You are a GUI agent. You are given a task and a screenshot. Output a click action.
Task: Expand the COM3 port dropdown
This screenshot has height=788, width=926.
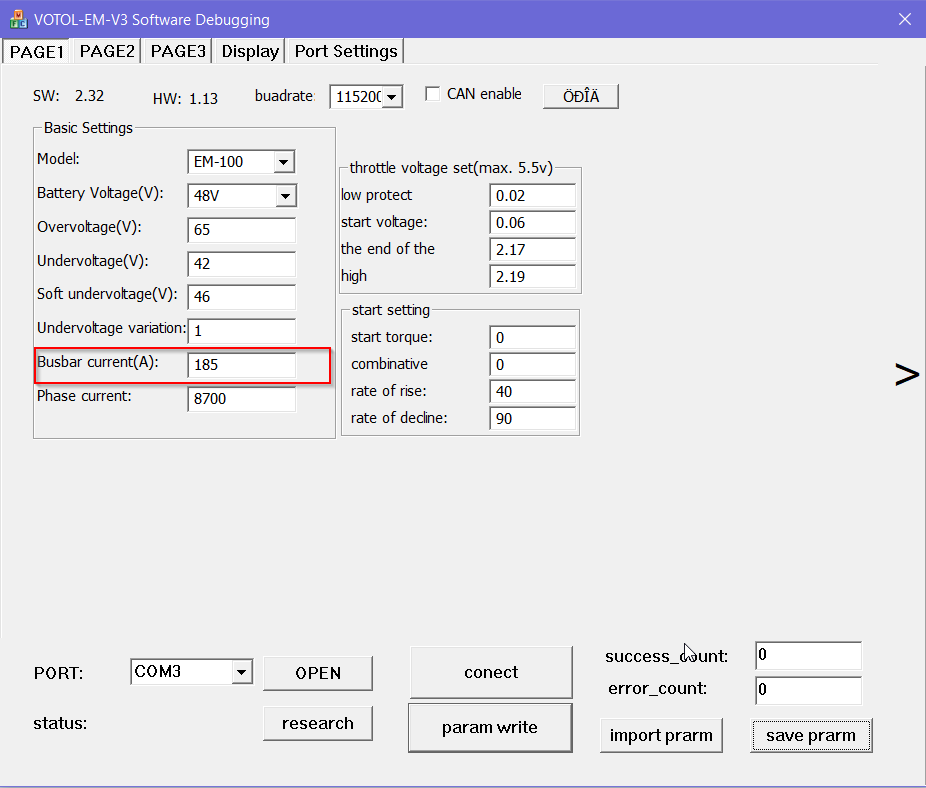241,672
